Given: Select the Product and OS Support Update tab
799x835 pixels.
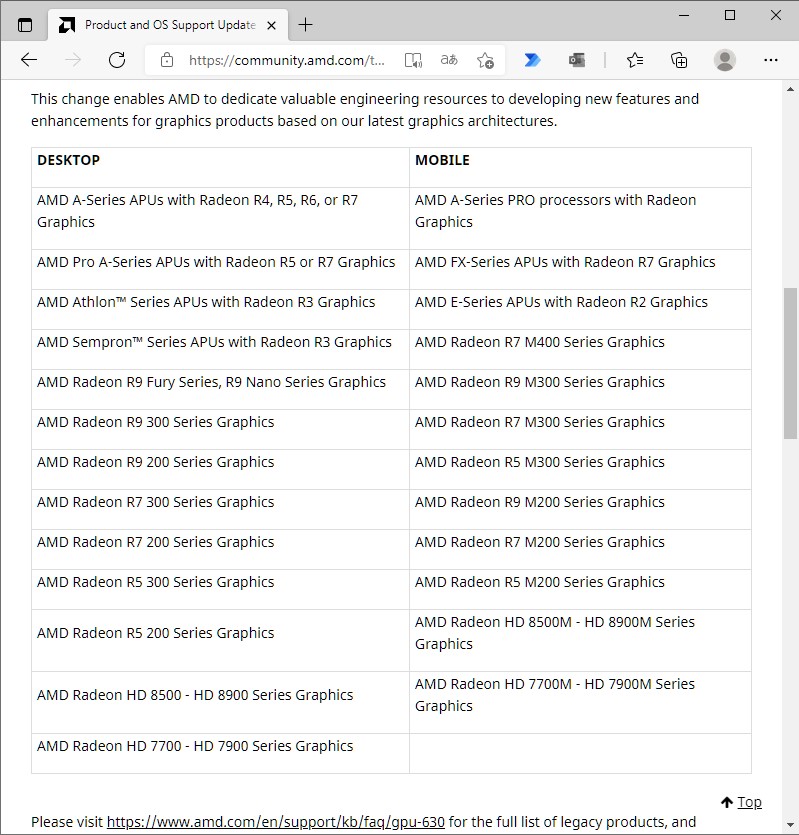Looking at the screenshot, I should point(170,25).
